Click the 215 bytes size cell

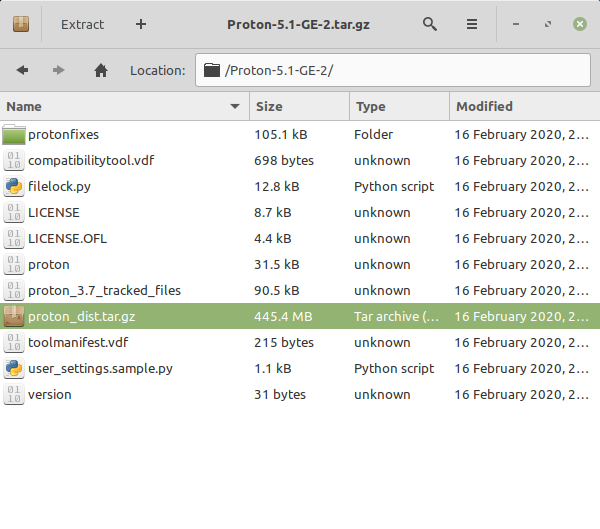284,342
